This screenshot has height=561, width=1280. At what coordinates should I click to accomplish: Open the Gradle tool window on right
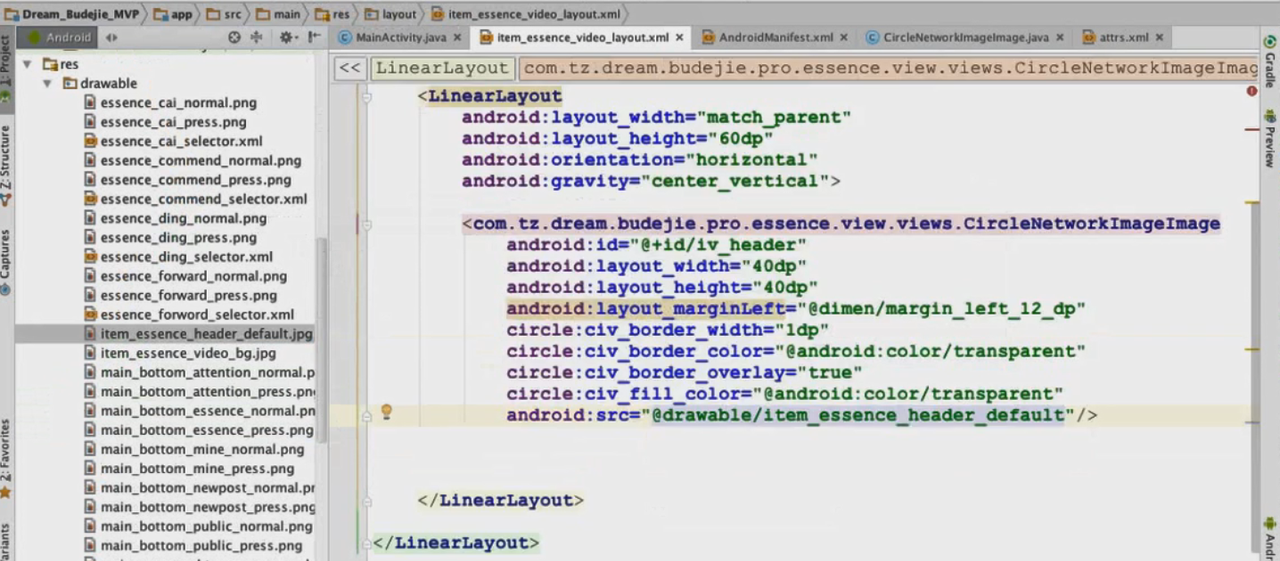[x=1270, y=62]
